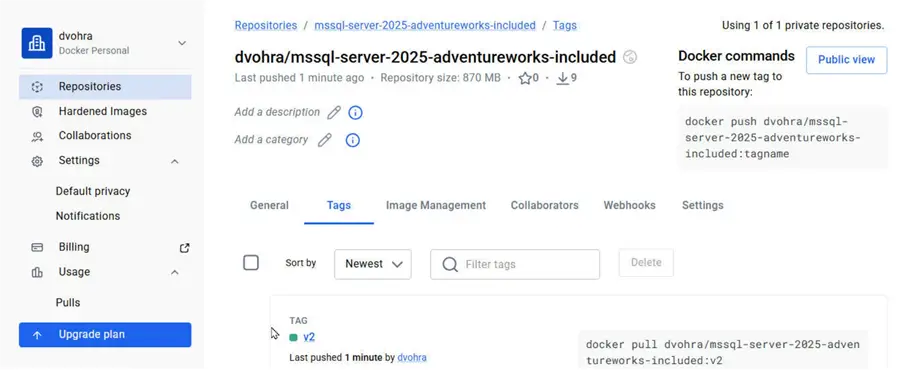Screen dimensions: 902x370
Task: Open Default privacy settings
Action: pyautogui.click(x=93, y=191)
